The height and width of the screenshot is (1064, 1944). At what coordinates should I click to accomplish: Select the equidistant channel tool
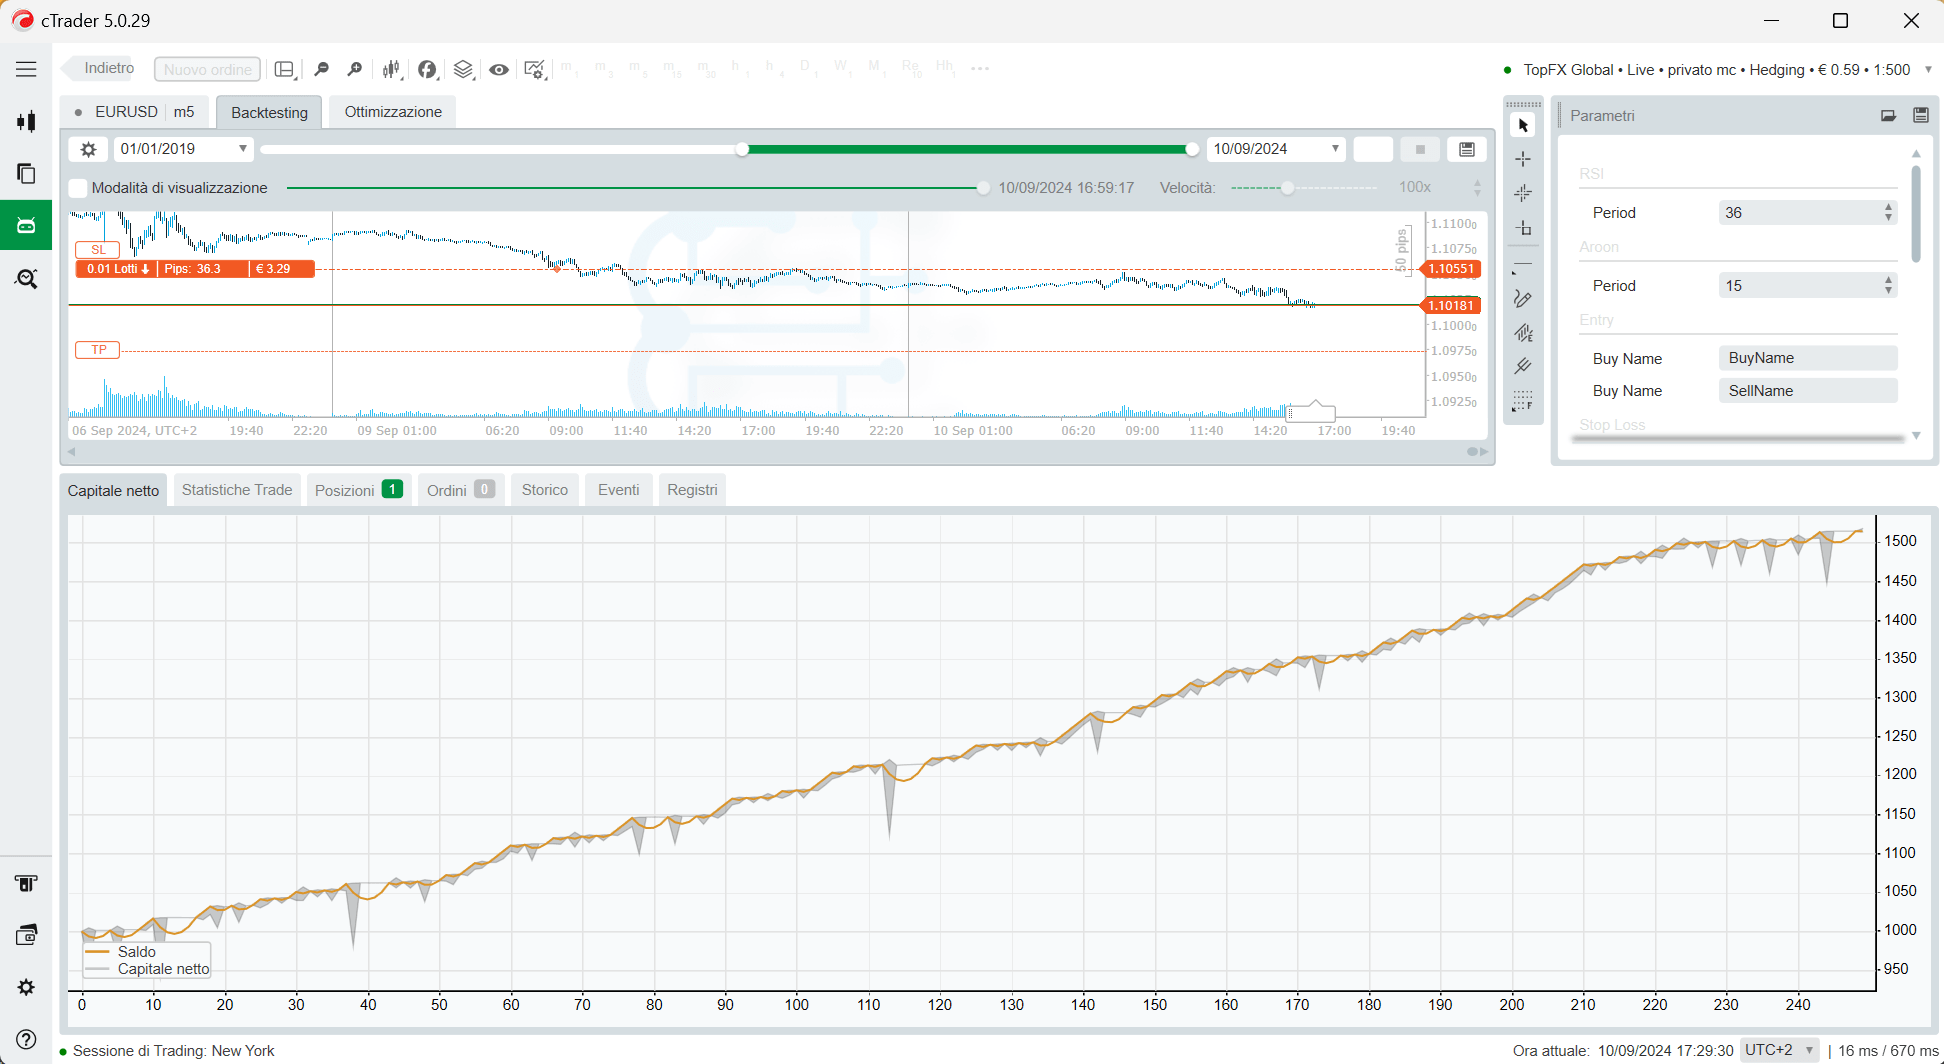1523,333
